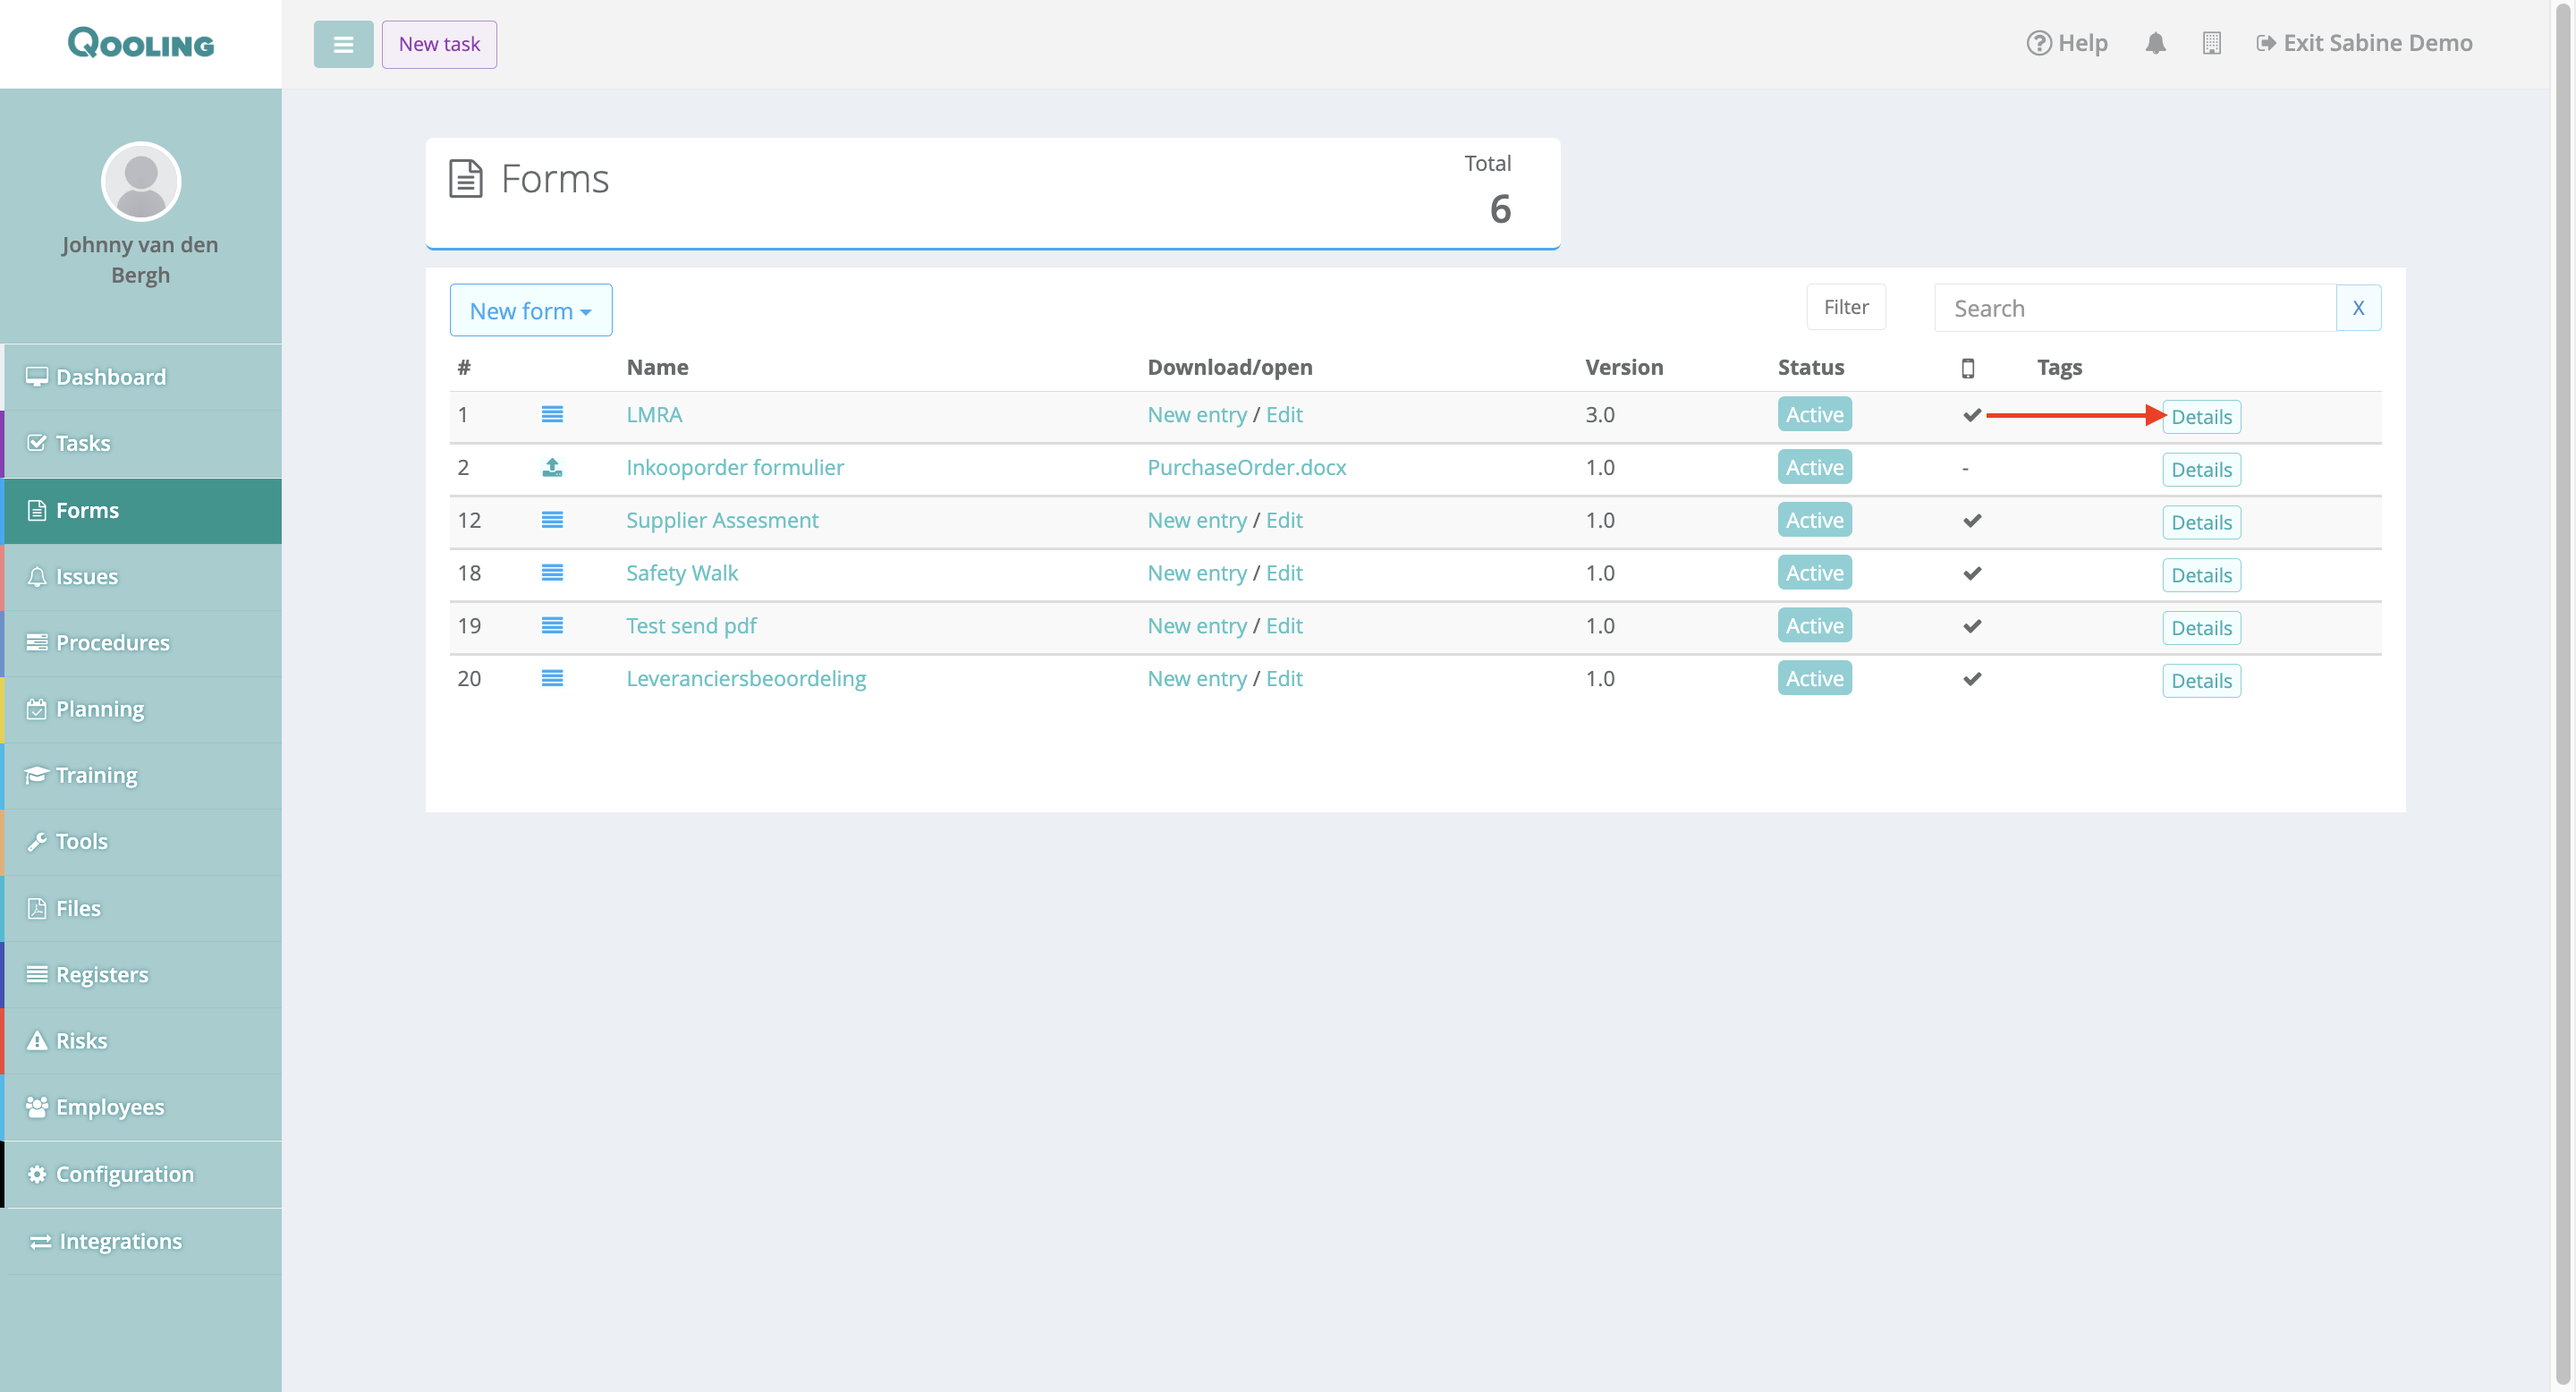The width and height of the screenshot is (2576, 1392).
Task: Open the Filter options
Action: (1845, 307)
